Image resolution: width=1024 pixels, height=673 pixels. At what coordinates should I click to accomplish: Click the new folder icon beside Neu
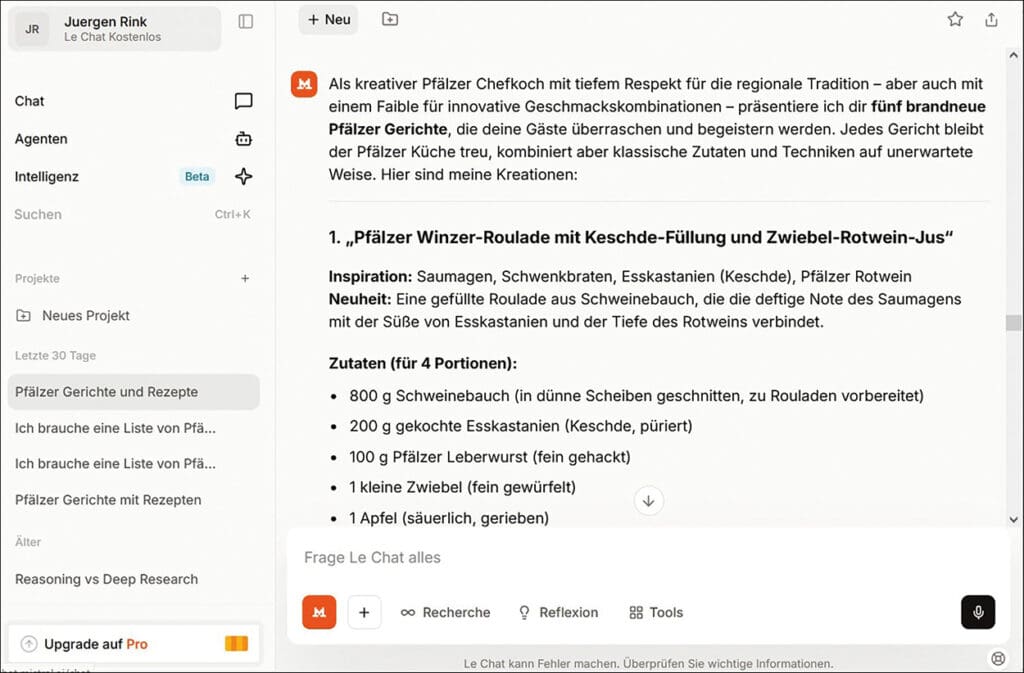coord(390,19)
